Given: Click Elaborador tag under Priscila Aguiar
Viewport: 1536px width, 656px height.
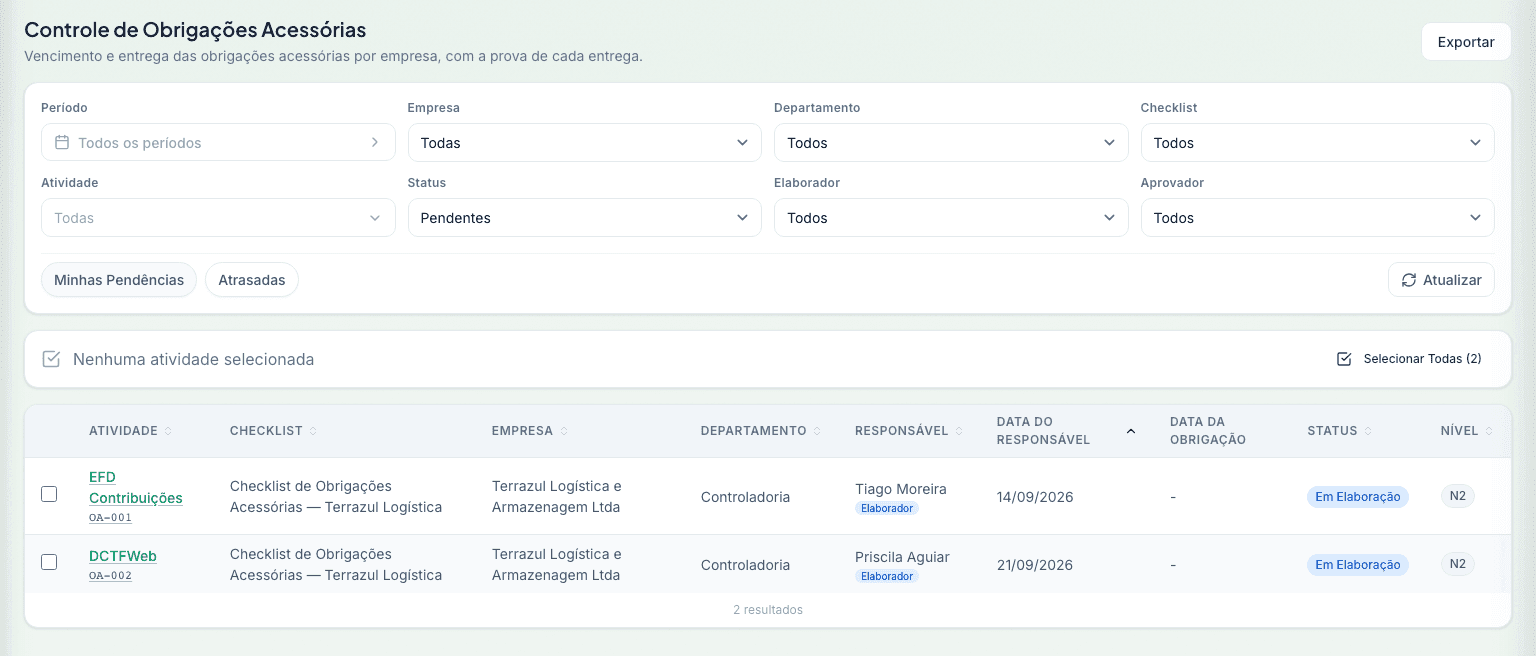Looking at the screenshot, I should [887, 576].
